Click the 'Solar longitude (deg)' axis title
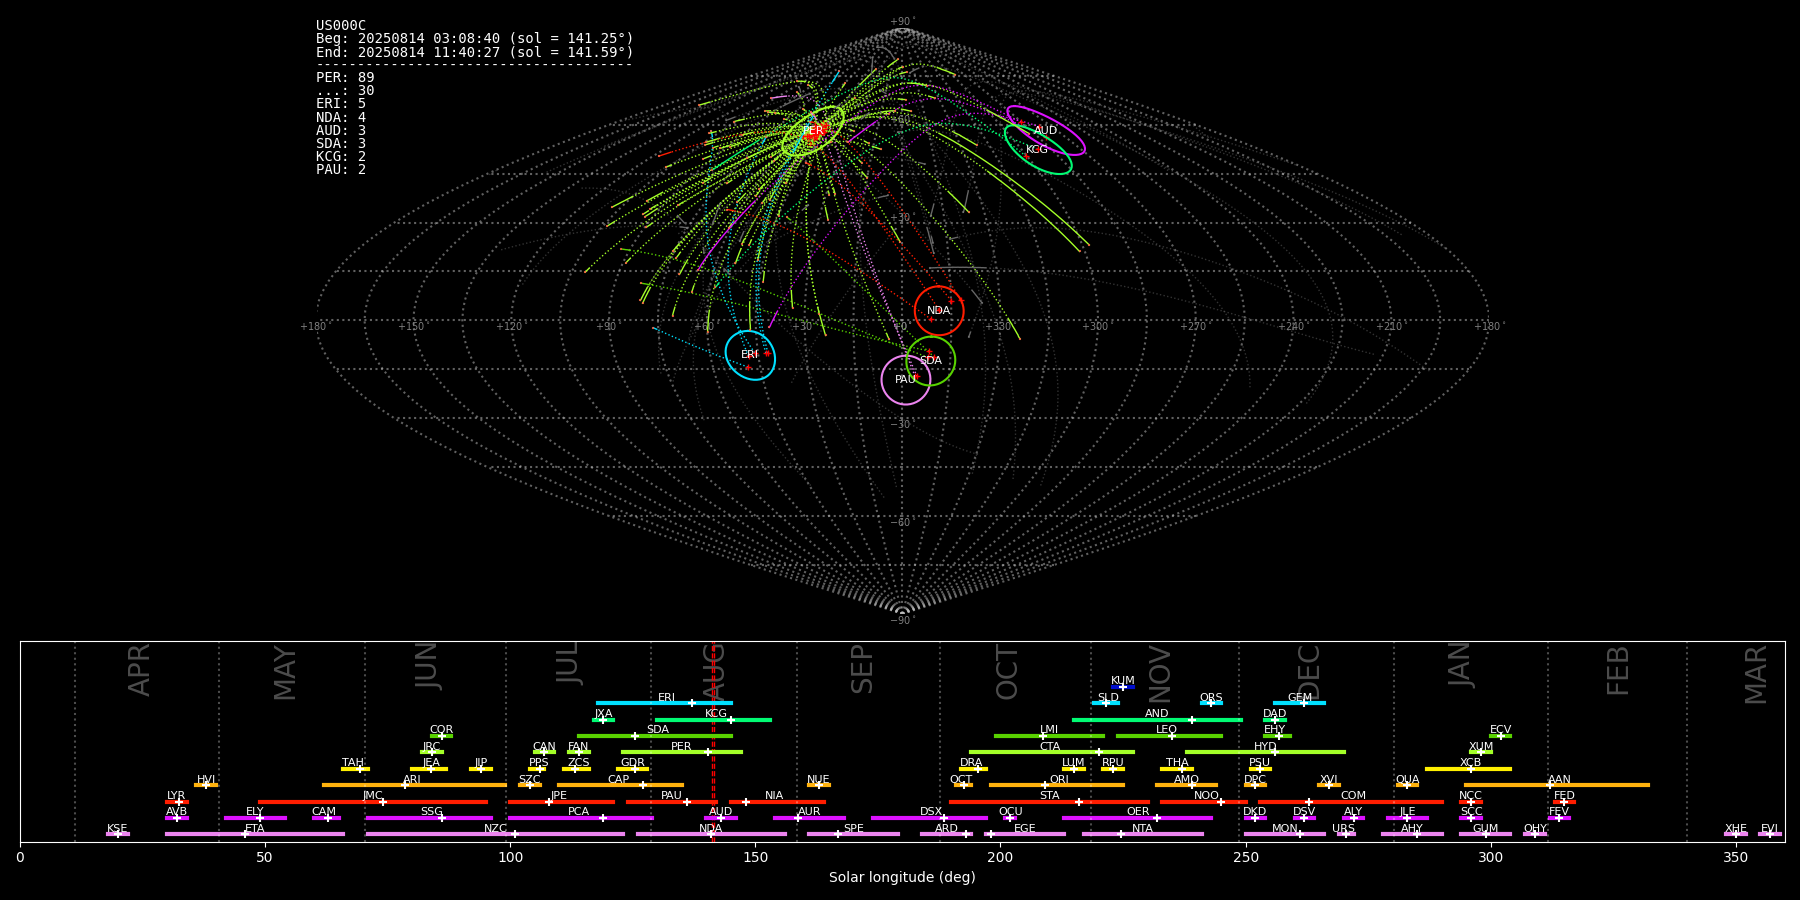1800x900 pixels. tap(902, 878)
